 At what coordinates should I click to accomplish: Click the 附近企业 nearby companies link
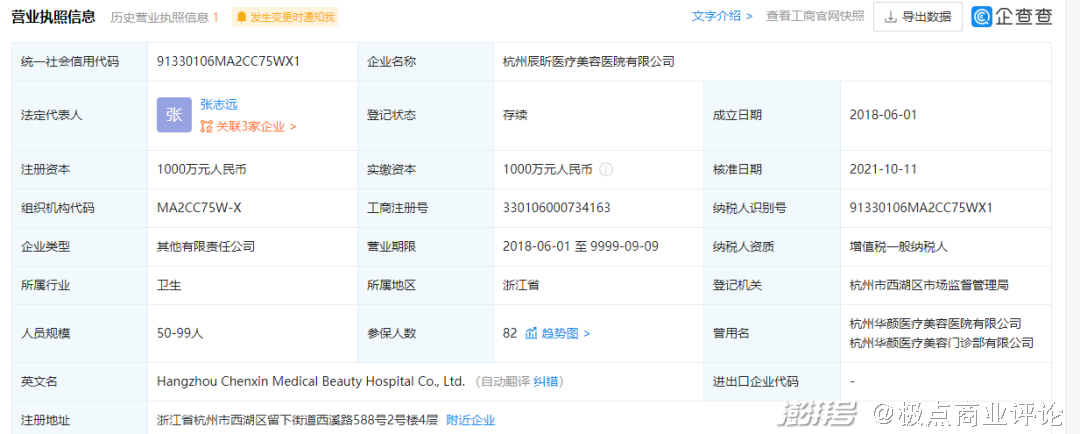click(x=470, y=420)
